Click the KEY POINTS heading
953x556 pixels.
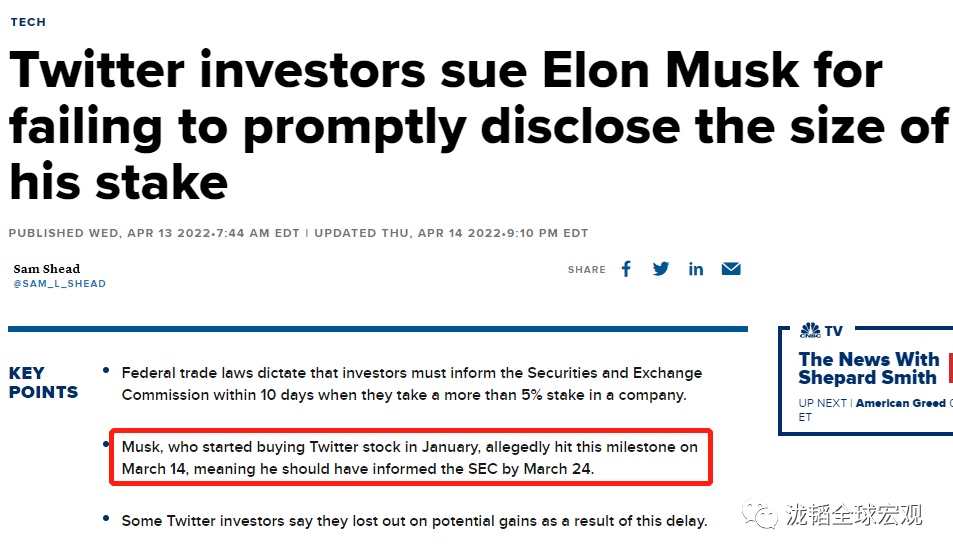(43, 383)
